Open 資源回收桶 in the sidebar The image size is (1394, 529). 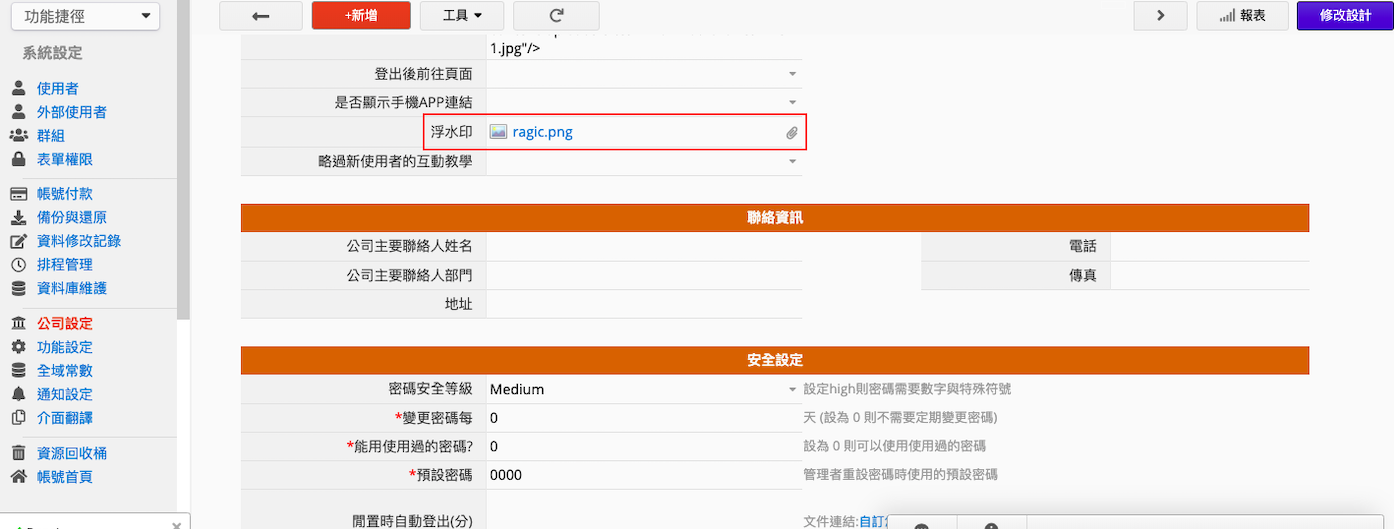(x=71, y=453)
